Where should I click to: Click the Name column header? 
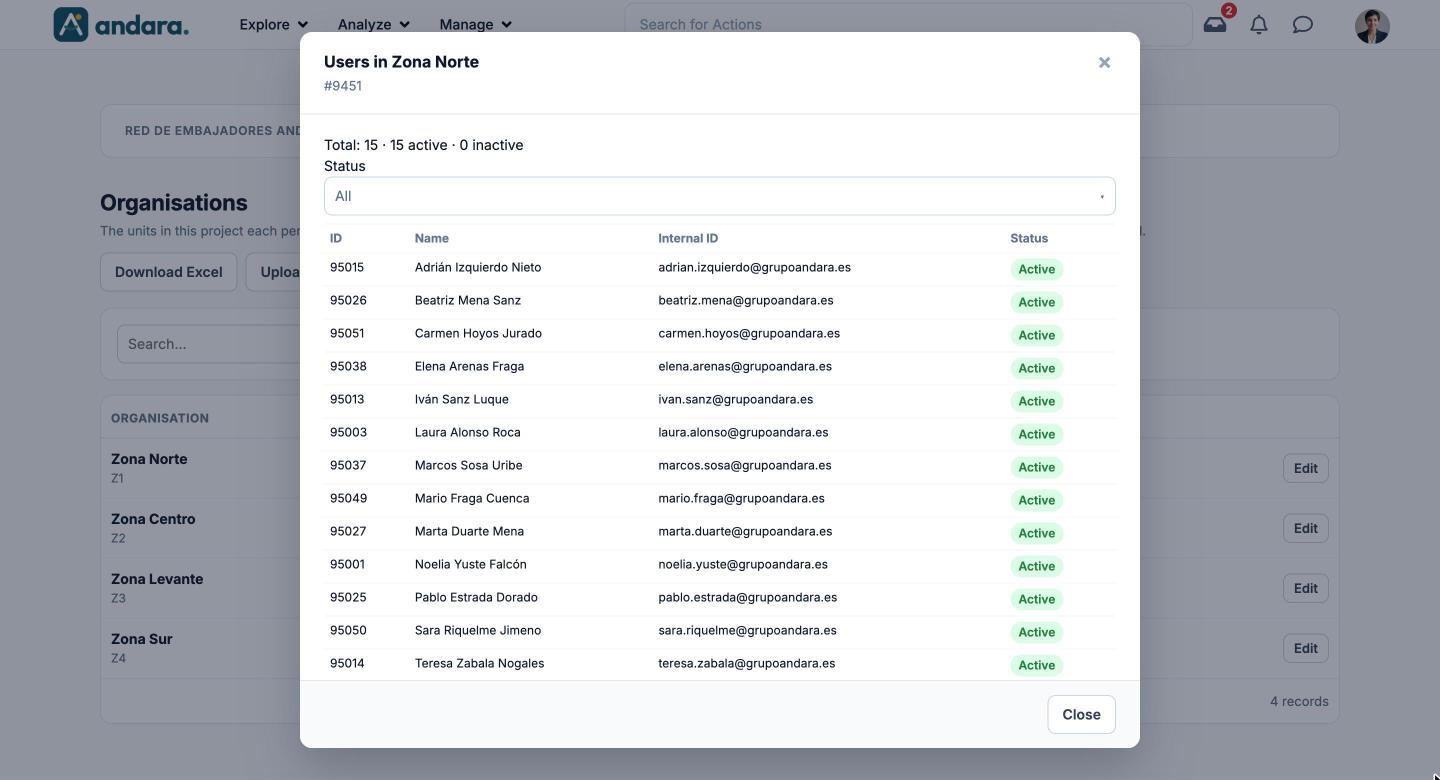coord(431,238)
